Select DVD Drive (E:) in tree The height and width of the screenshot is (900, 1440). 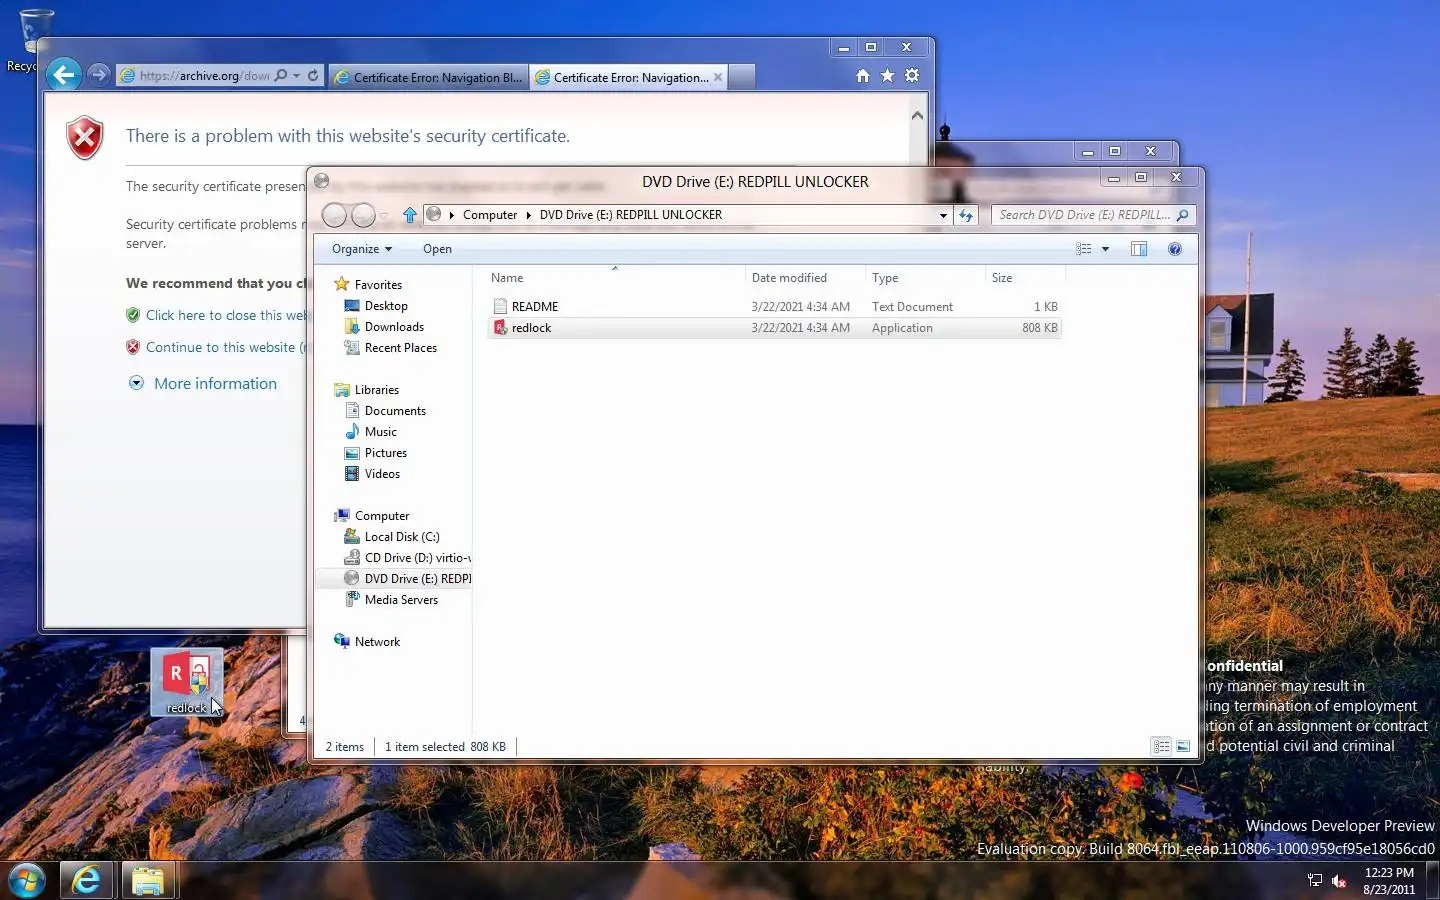407,579
